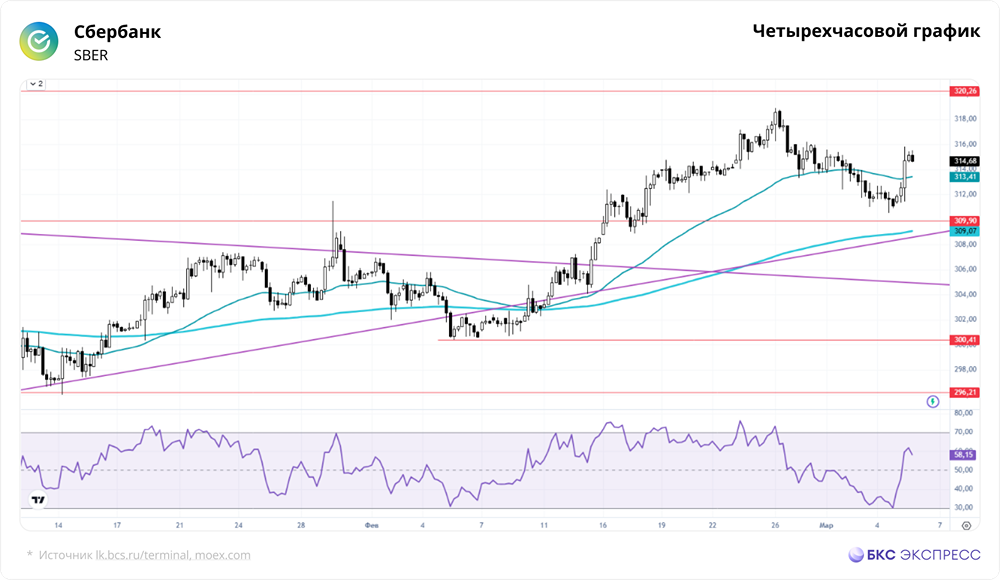Image resolution: width=1000 pixels, height=580 pixels.
Task: Click the Мар month label on time axis
Action: tap(826, 526)
